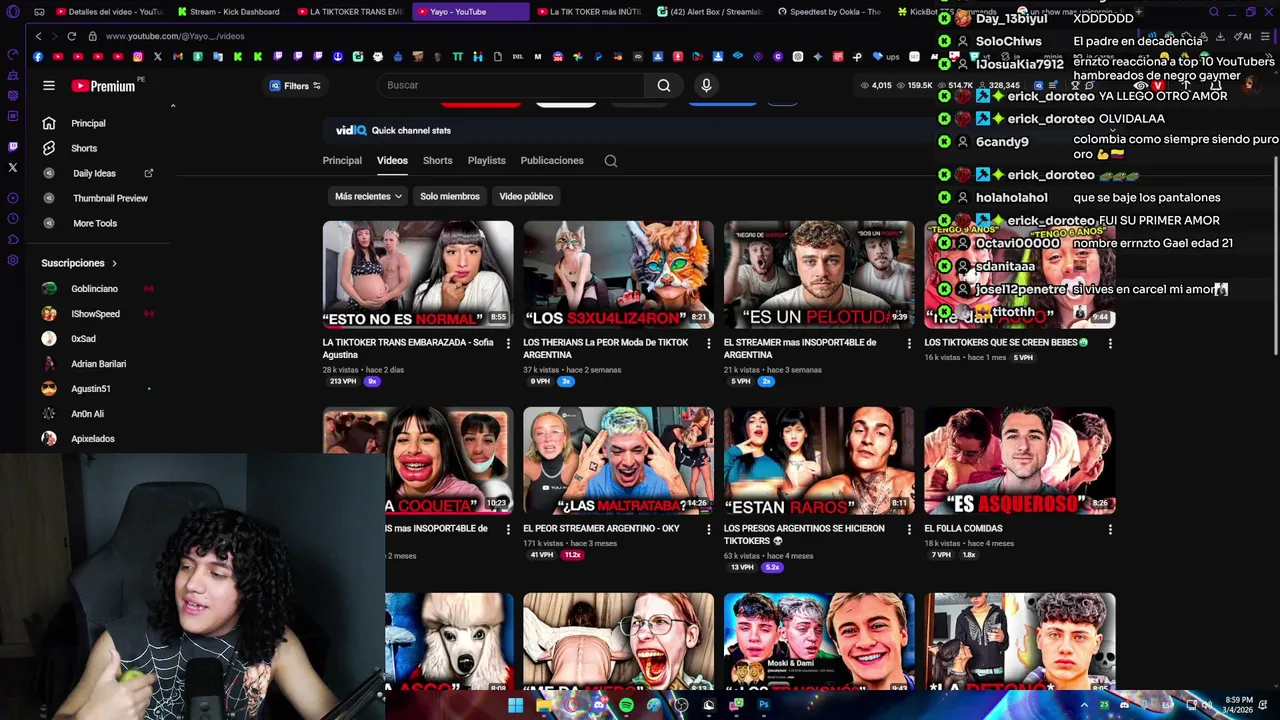The image size is (1280, 720).
Task: Open the Agustin51 subscription channel
Action: click(90, 389)
